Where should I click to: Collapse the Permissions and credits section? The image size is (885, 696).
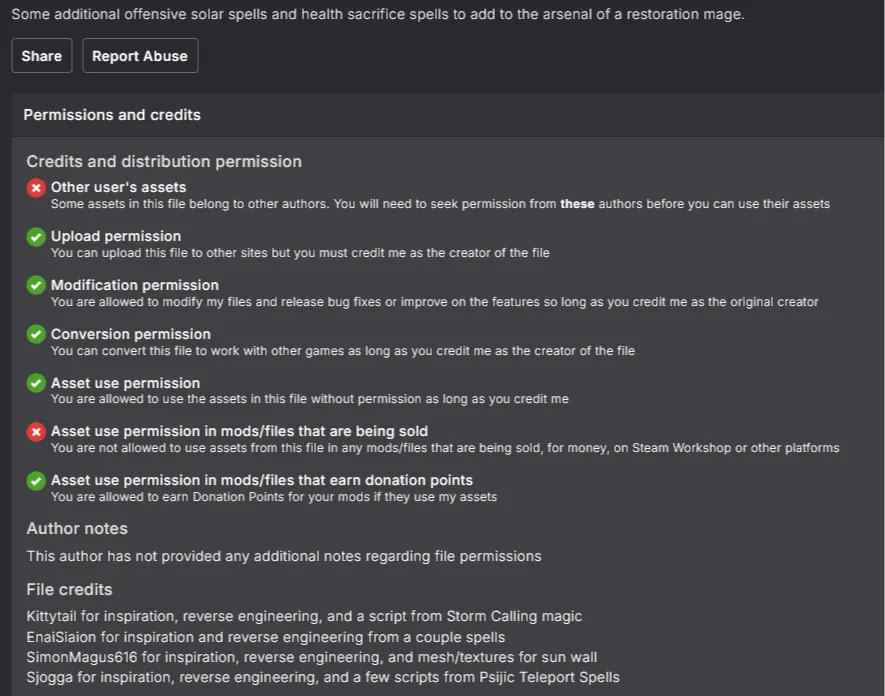click(x=448, y=115)
